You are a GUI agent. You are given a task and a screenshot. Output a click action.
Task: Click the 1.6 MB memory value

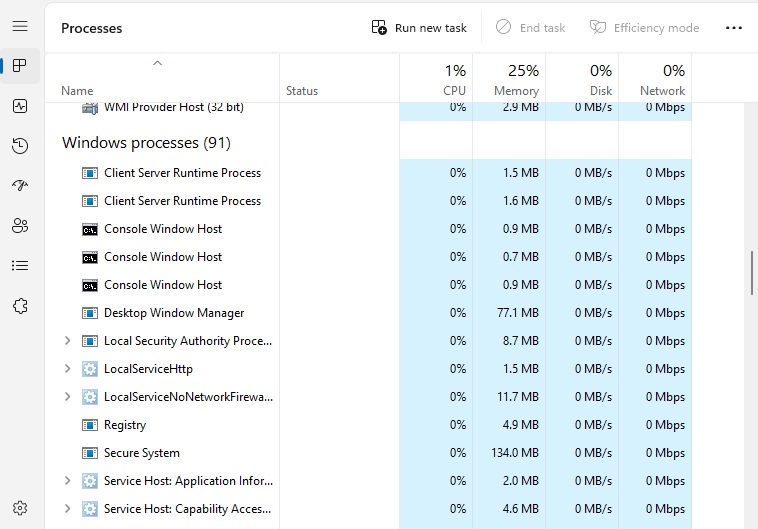520,201
